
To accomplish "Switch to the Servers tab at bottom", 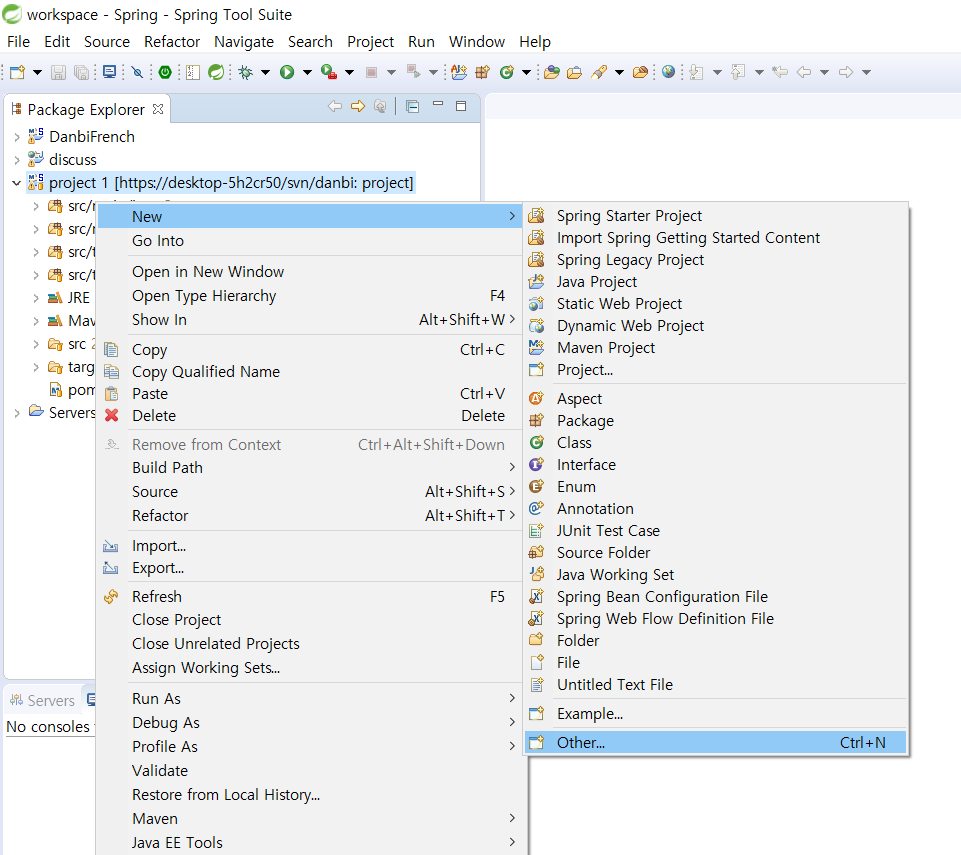I will tap(43, 701).
